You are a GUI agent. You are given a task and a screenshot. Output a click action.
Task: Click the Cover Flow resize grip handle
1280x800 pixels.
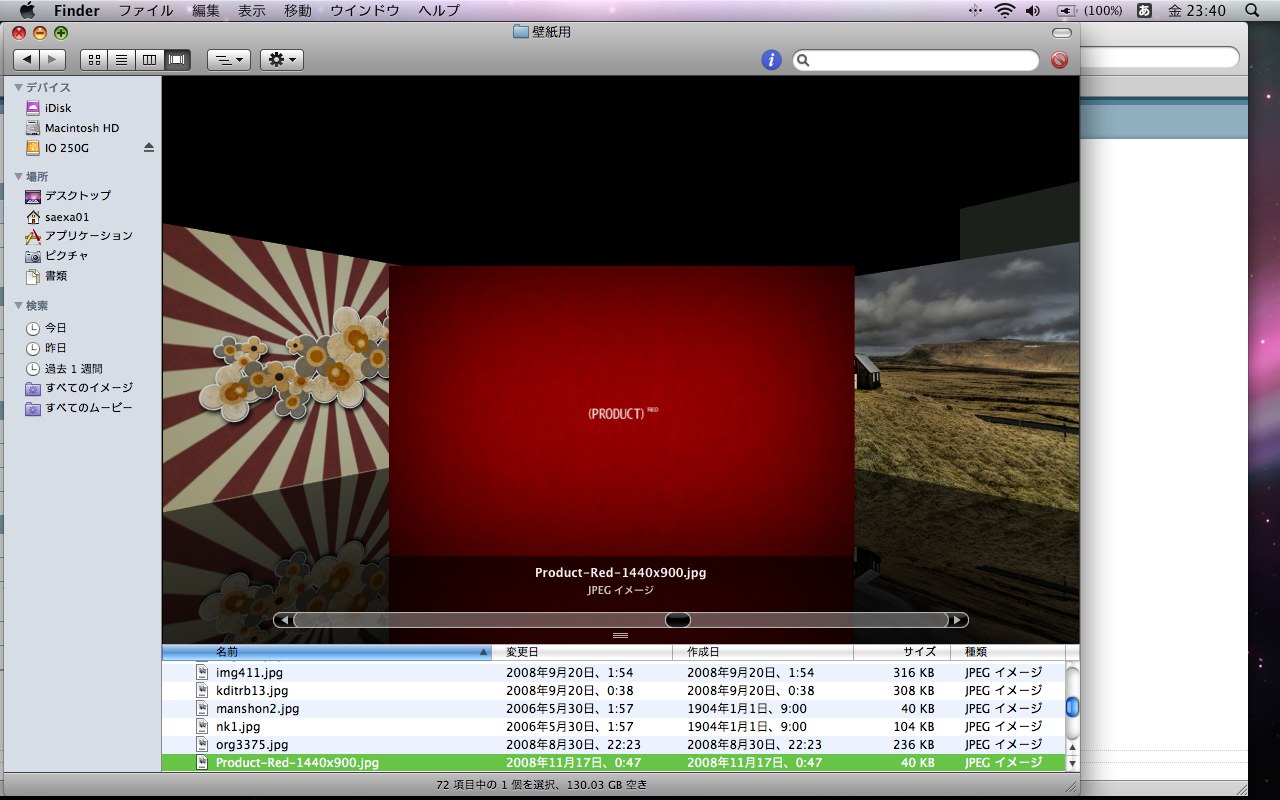620,636
